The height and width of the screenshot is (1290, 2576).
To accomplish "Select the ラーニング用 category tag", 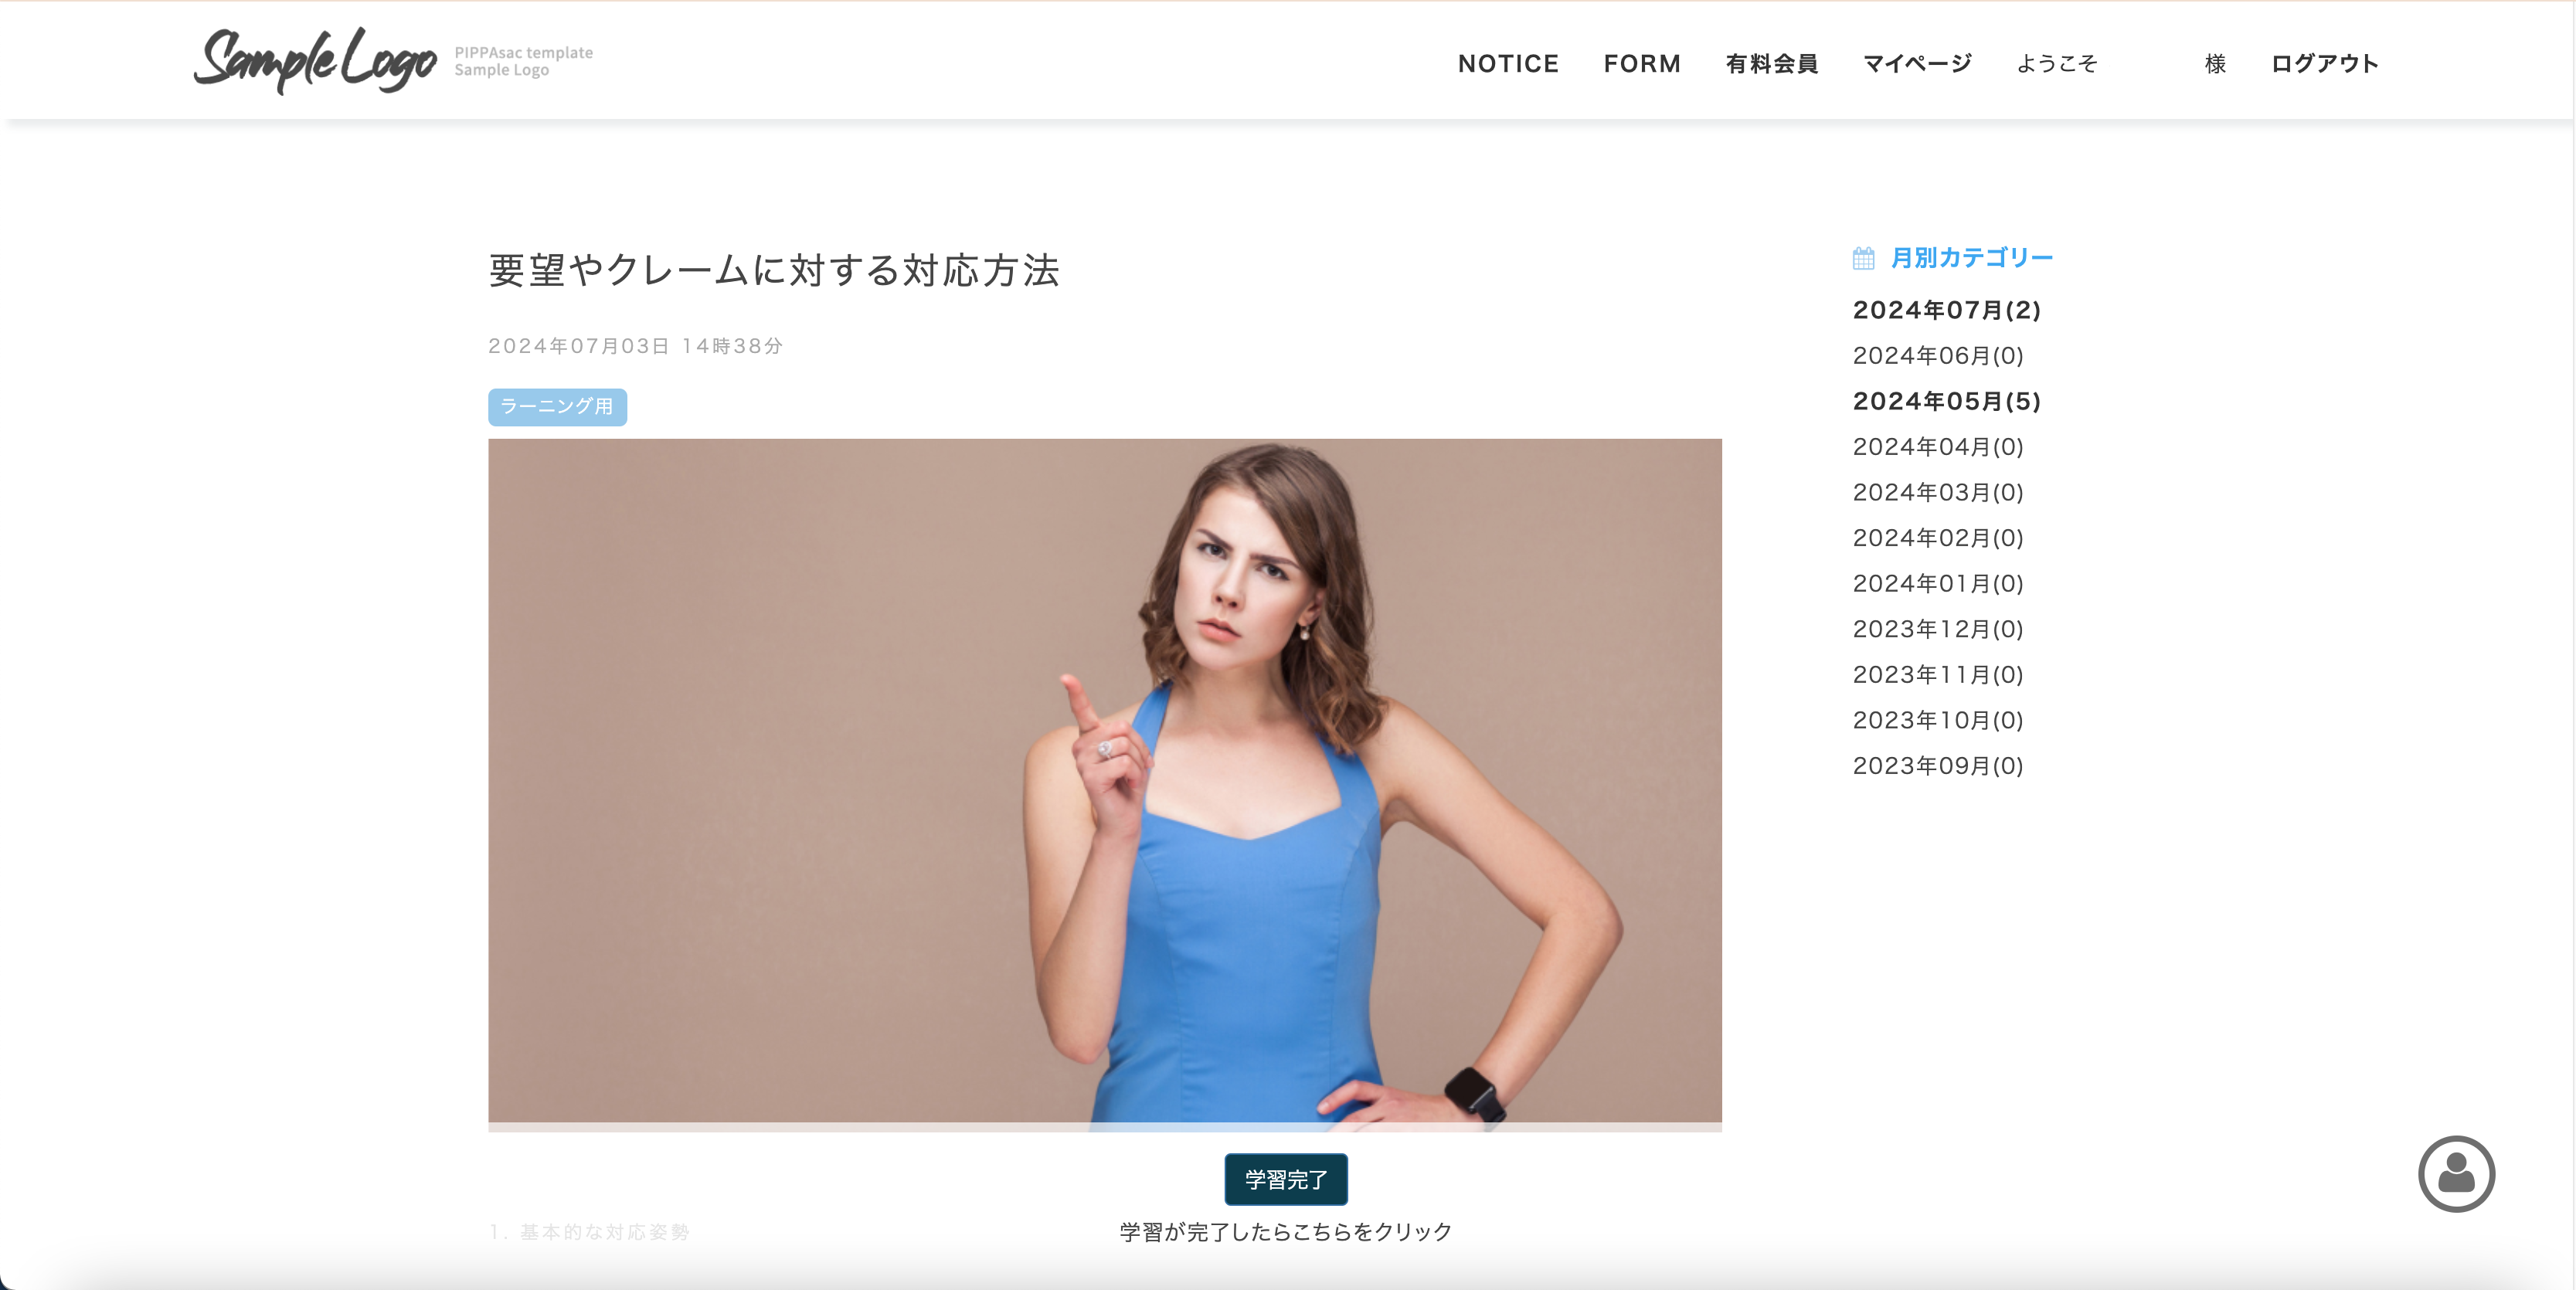I will (557, 407).
